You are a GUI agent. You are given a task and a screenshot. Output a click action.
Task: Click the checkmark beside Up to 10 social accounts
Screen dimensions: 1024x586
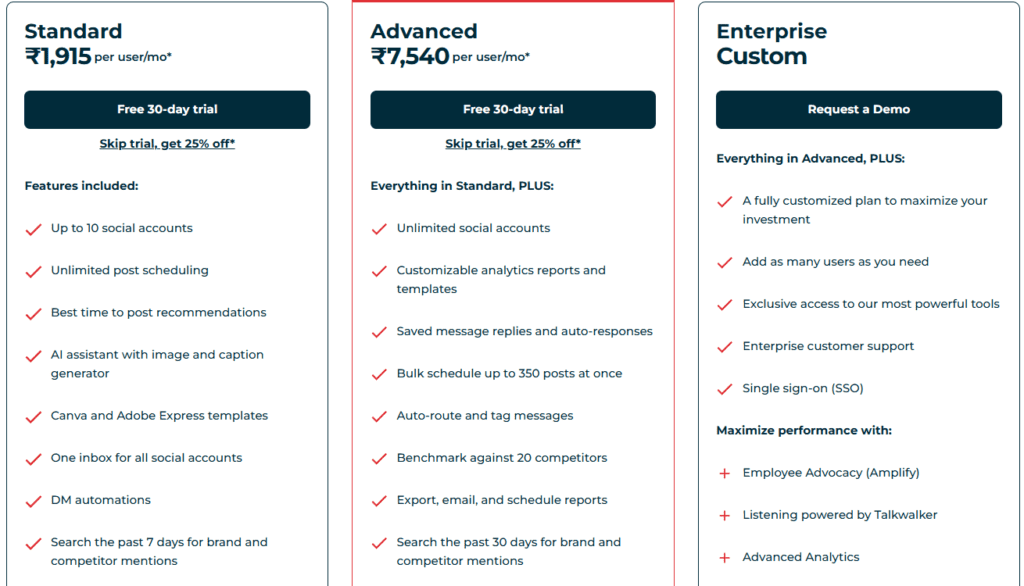(33, 228)
